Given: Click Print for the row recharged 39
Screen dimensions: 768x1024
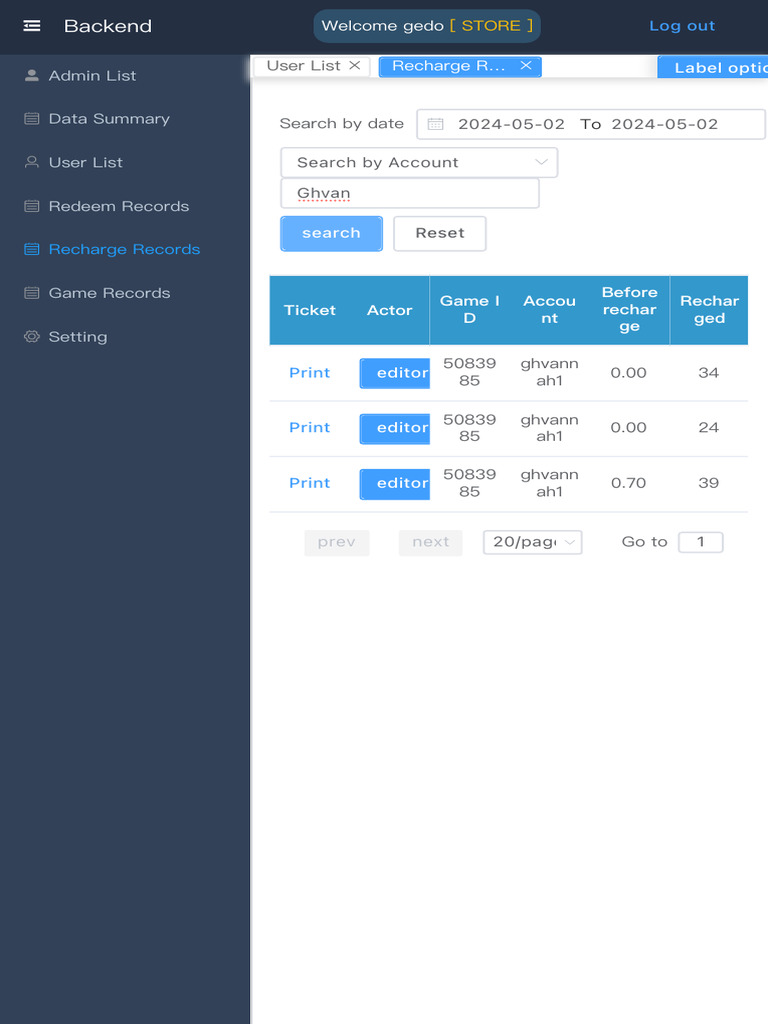Looking at the screenshot, I should click(310, 483).
